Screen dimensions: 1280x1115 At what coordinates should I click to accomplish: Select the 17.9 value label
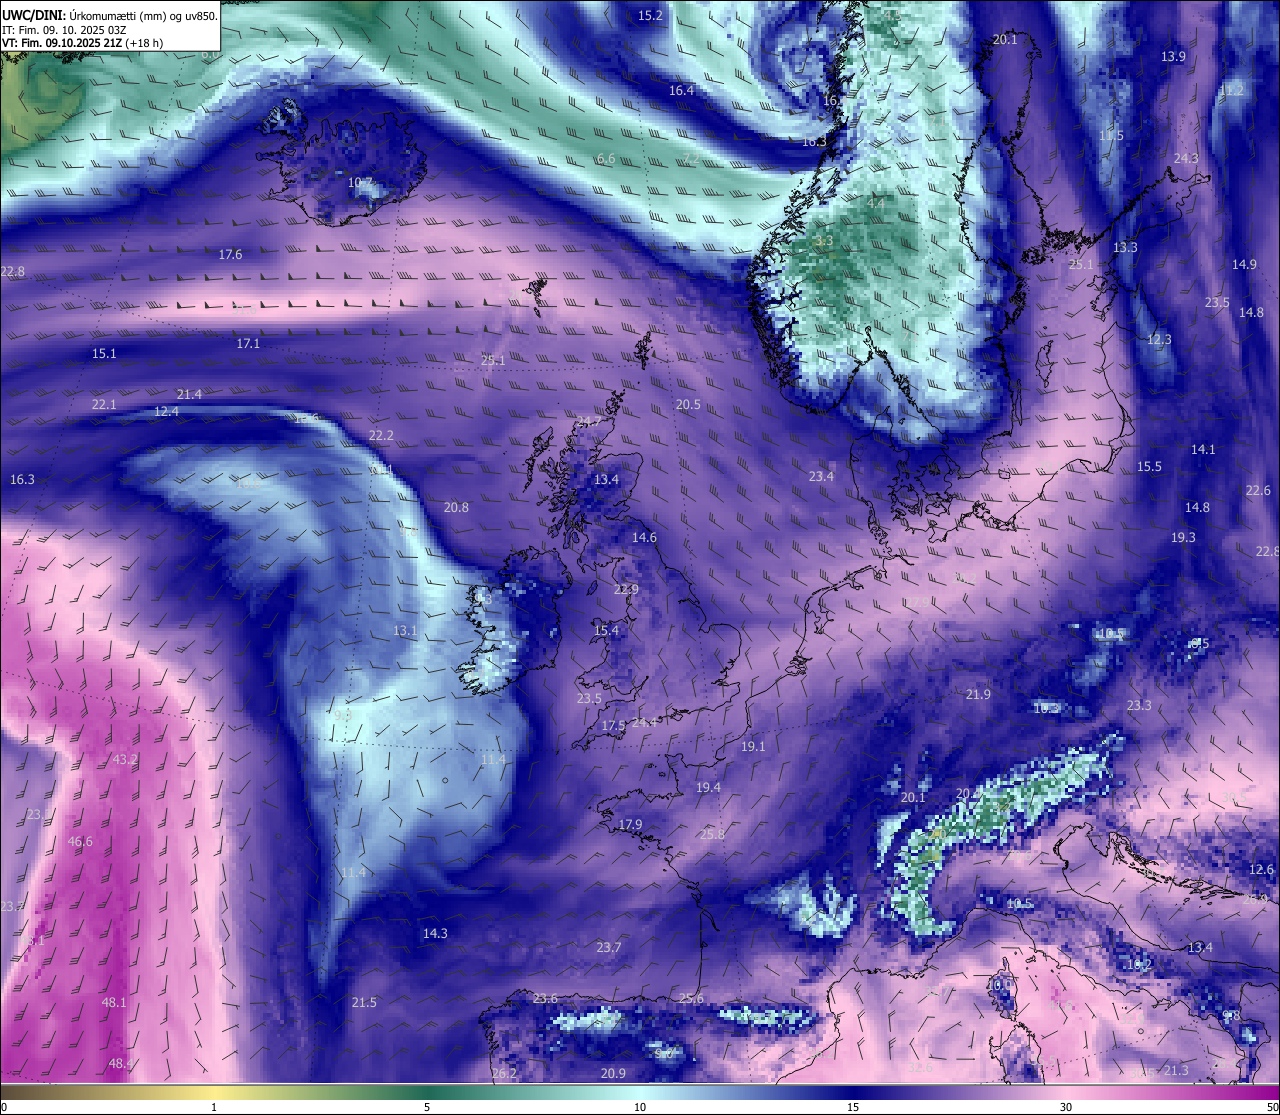pos(630,824)
